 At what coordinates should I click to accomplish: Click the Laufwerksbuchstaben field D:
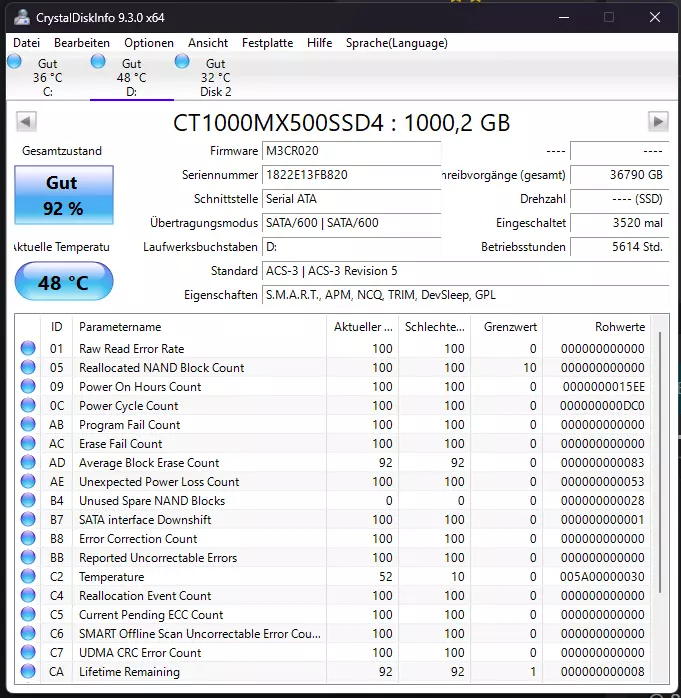[352, 247]
